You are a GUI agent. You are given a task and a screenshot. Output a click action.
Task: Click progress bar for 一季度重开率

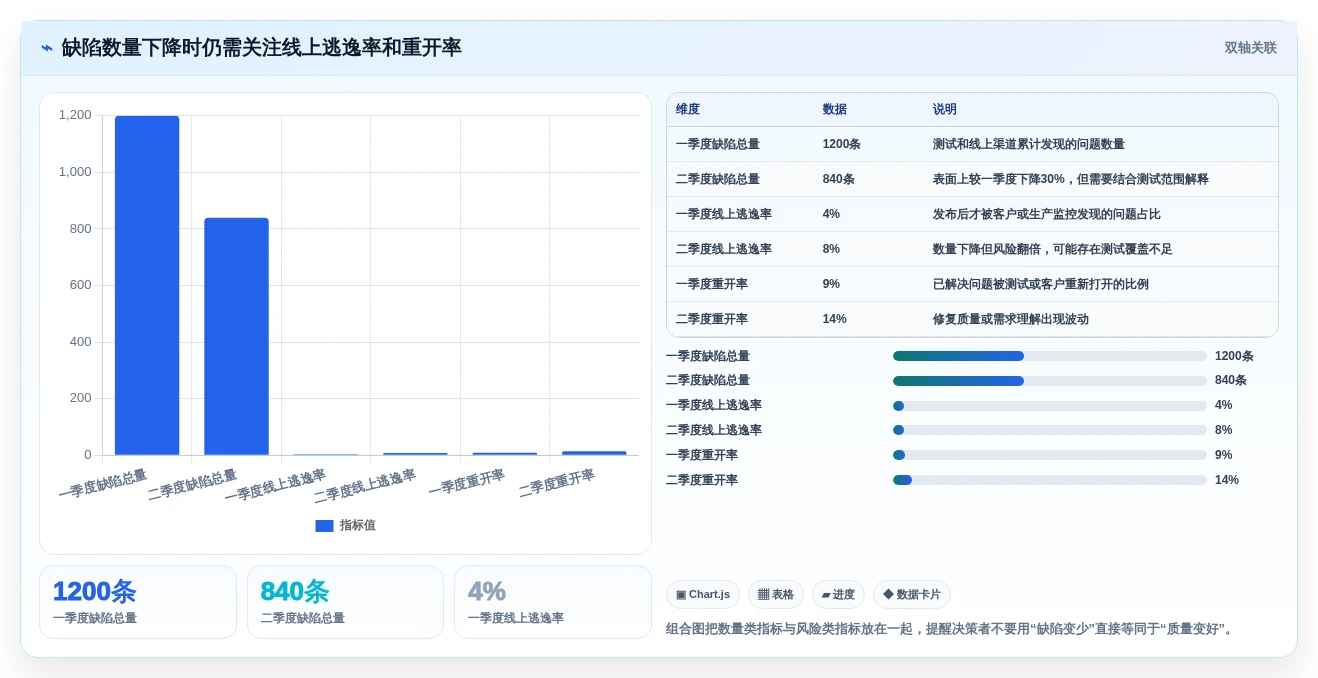pos(1050,455)
